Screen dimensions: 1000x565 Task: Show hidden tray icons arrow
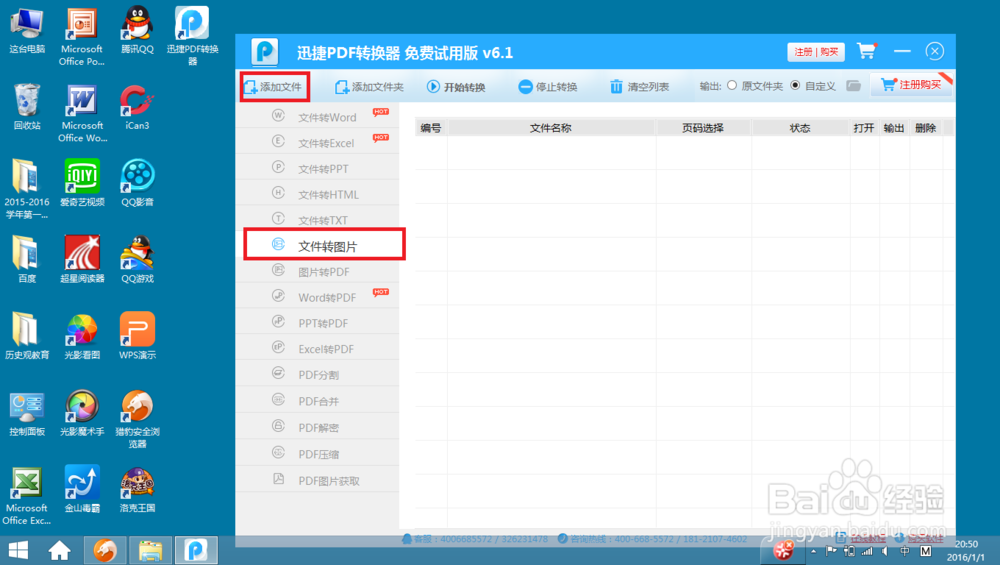(813, 551)
